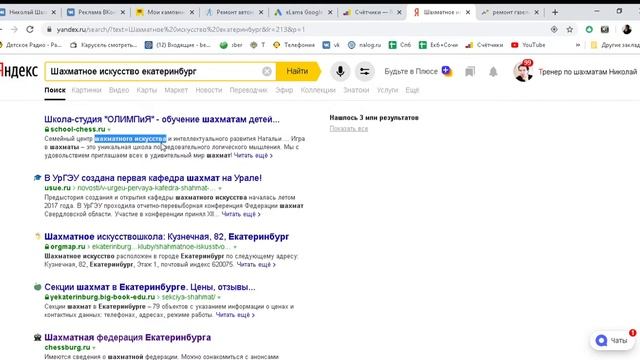Viewport: 640px width, 360px height.
Task: Switch to the Эфир search tab
Action: (284, 90)
